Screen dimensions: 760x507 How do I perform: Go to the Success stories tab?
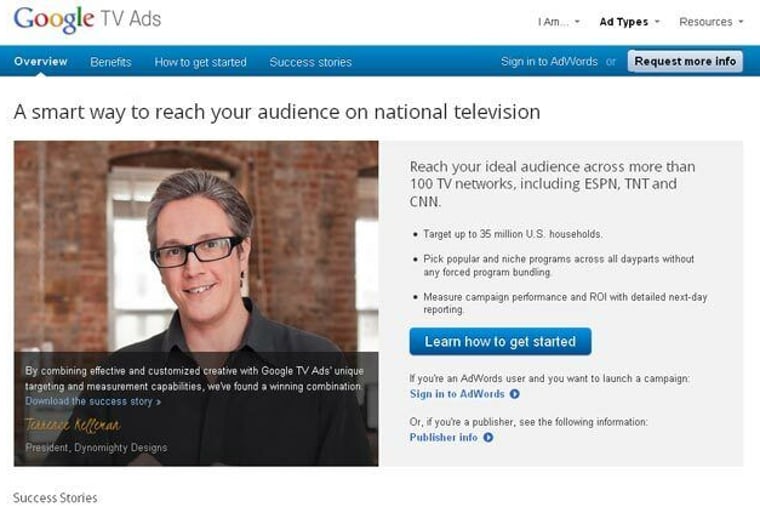pos(310,62)
